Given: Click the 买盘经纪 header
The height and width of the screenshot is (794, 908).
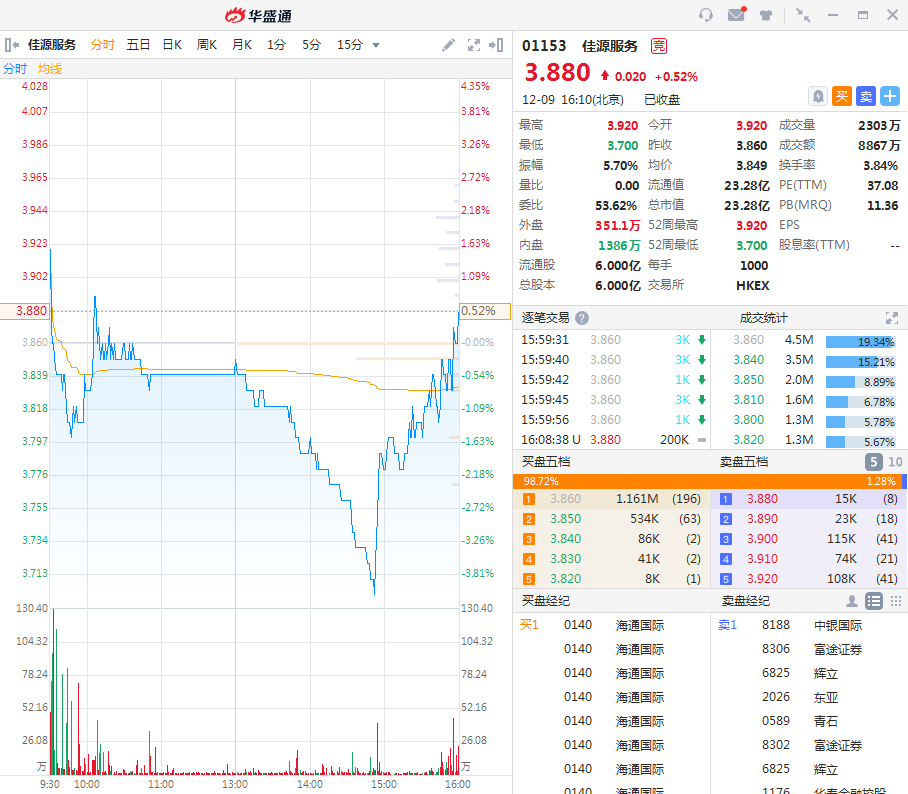Looking at the screenshot, I should click(546, 601).
